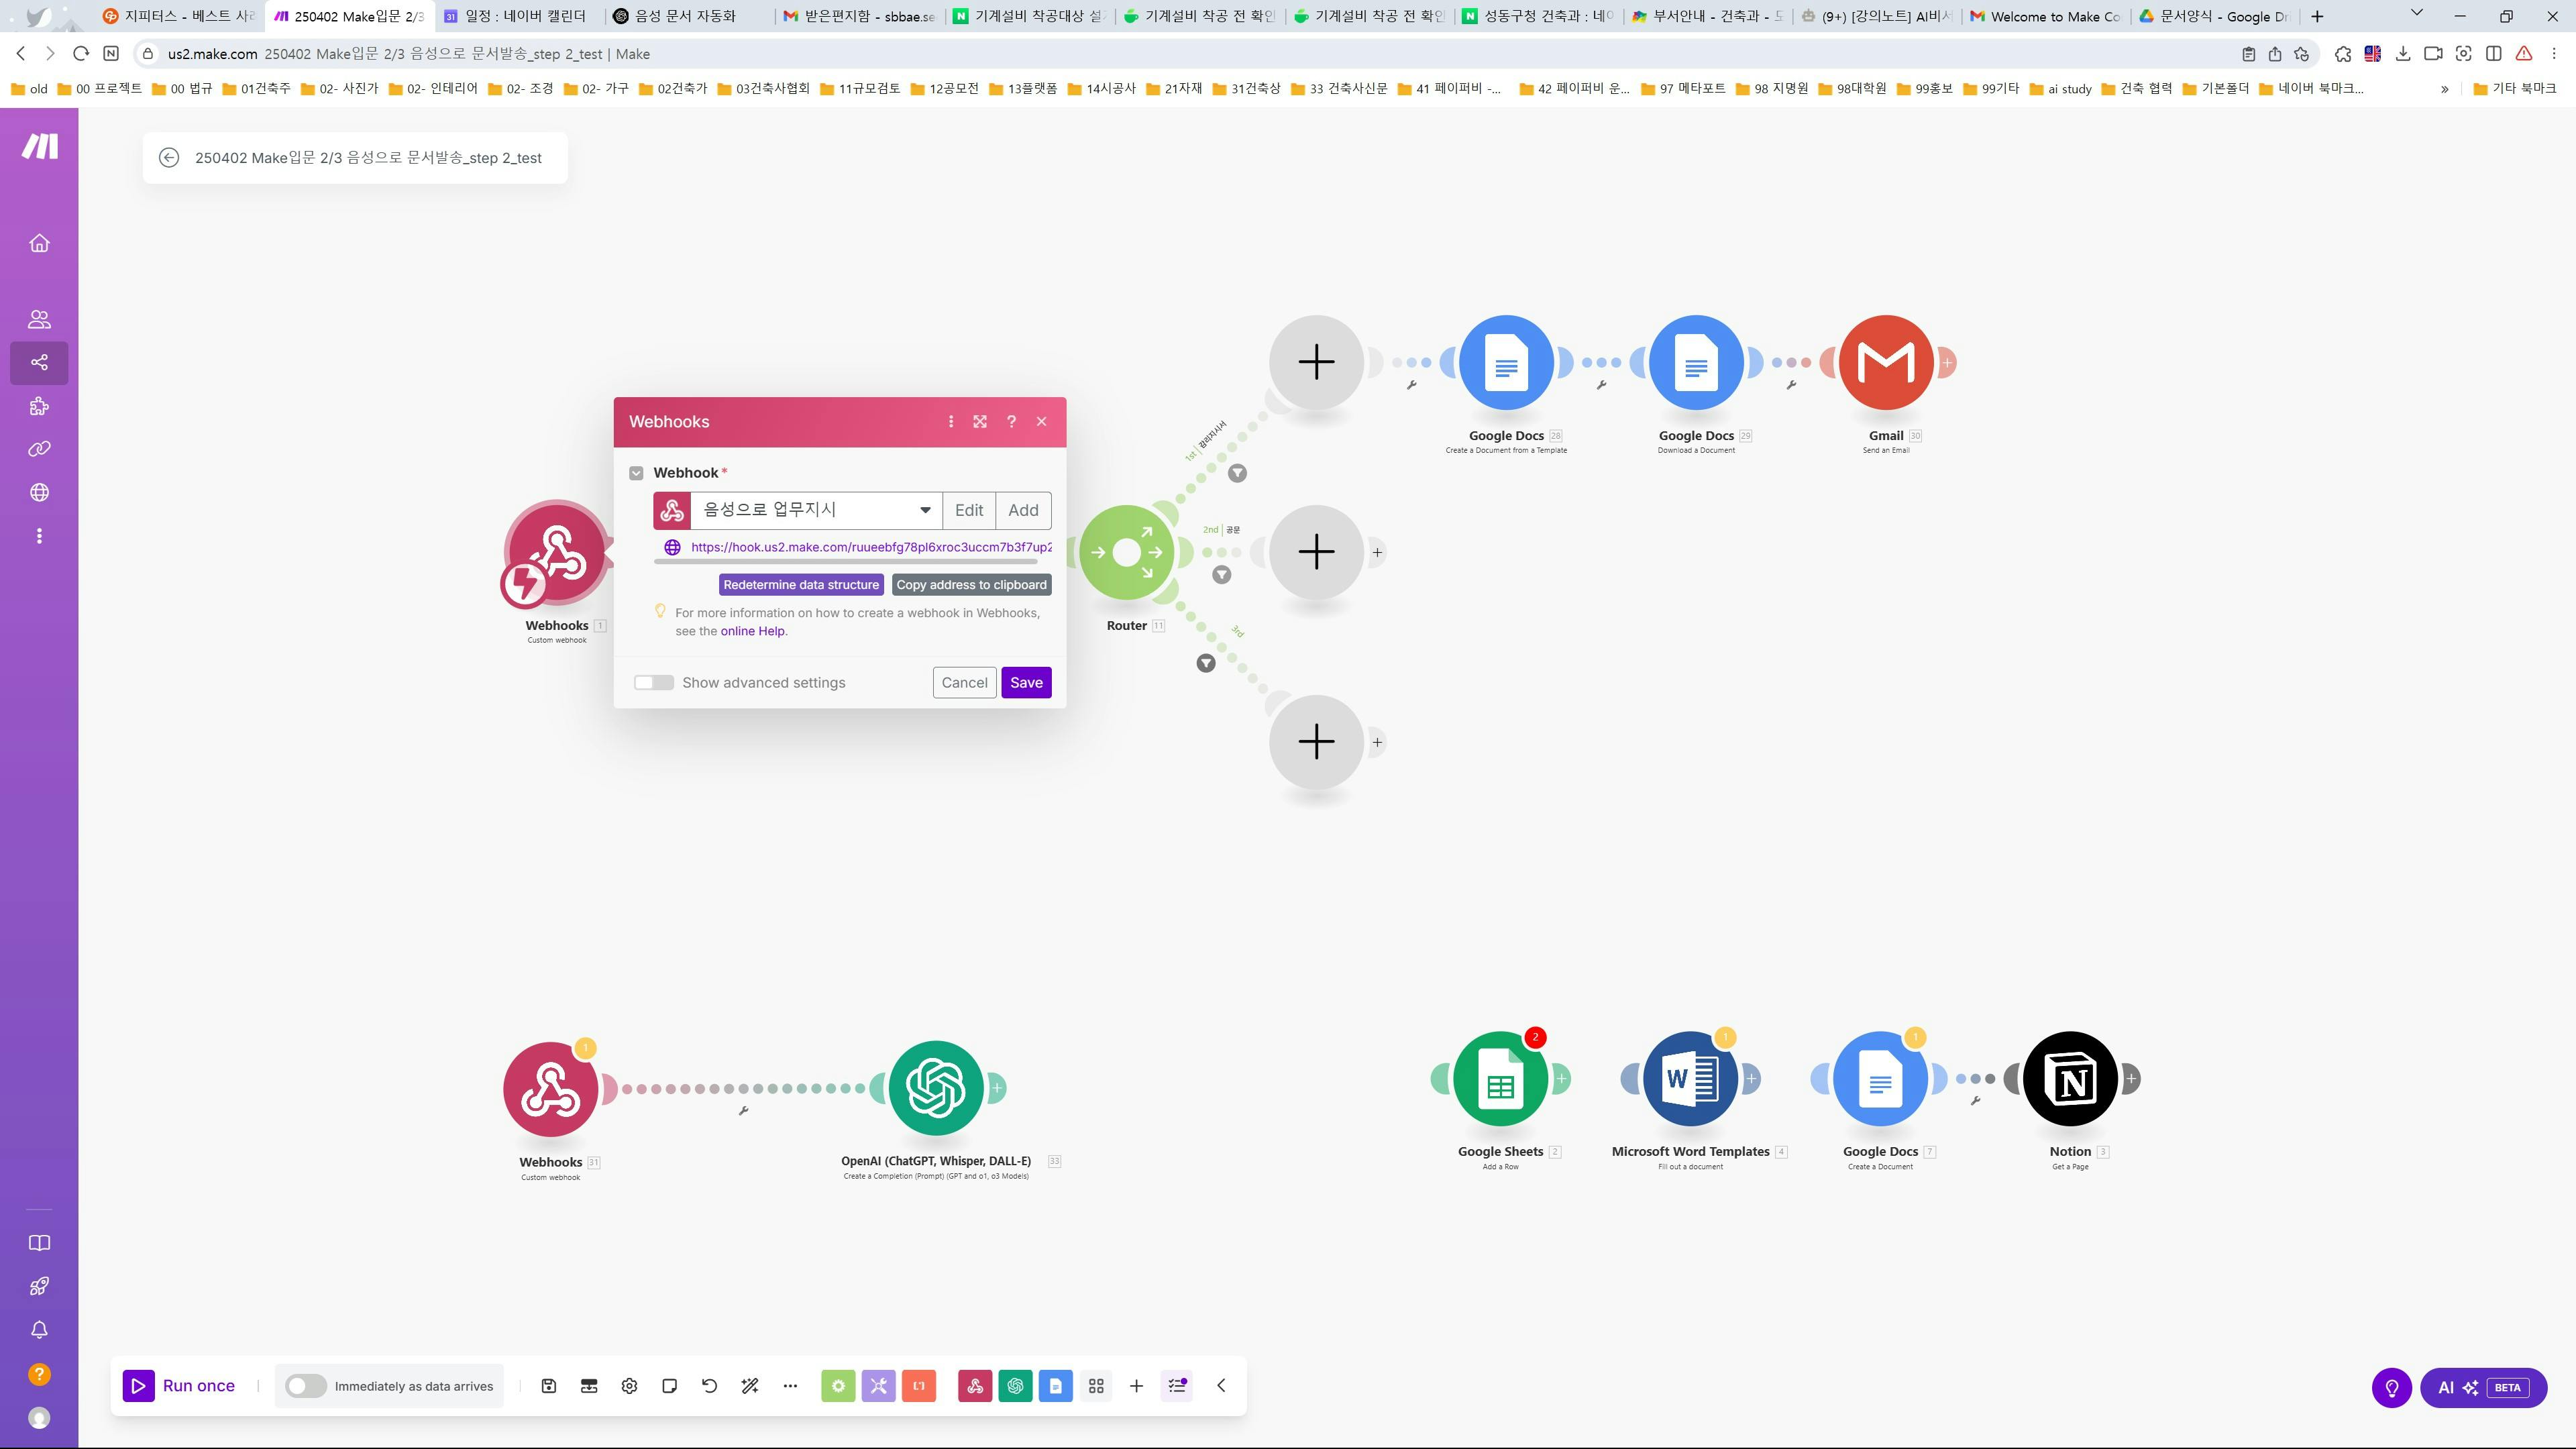This screenshot has width=2576, height=1449.
Task: Click the auto-align magic wand icon
Action: pyautogui.click(x=749, y=1386)
